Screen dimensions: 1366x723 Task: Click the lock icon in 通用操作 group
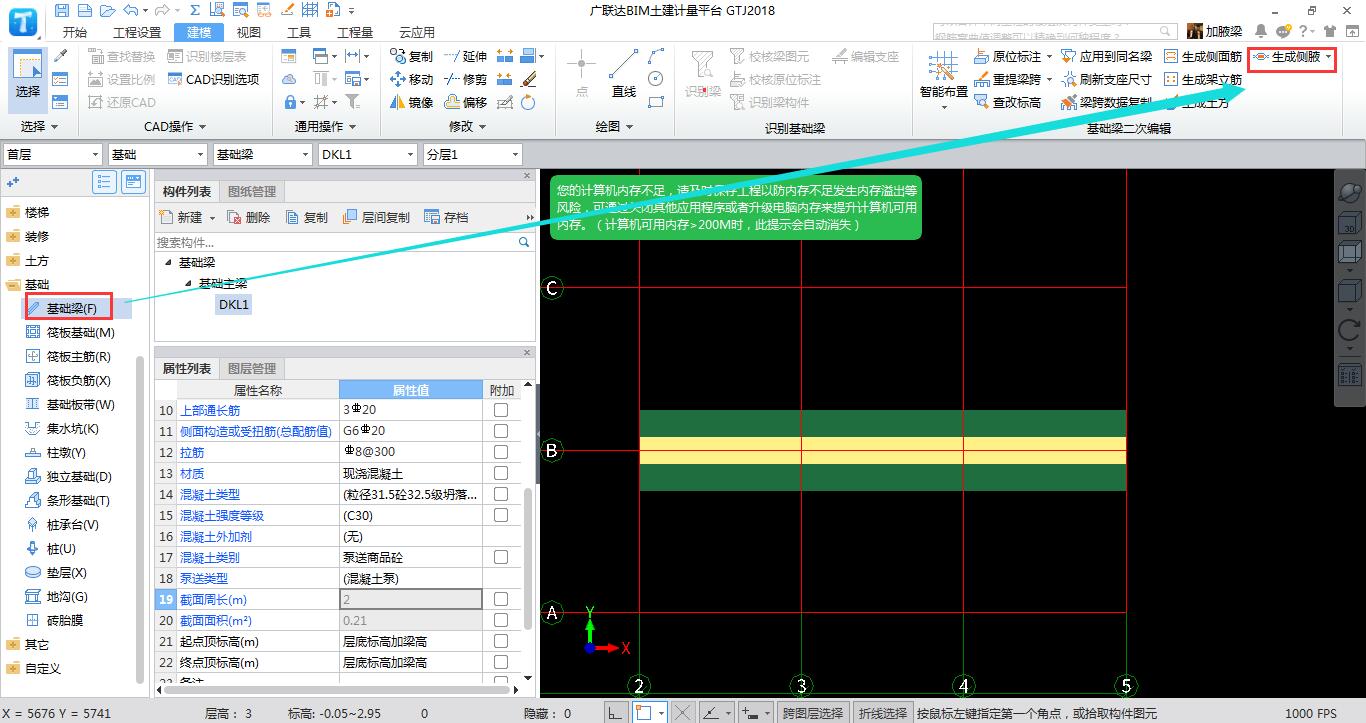(x=289, y=102)
